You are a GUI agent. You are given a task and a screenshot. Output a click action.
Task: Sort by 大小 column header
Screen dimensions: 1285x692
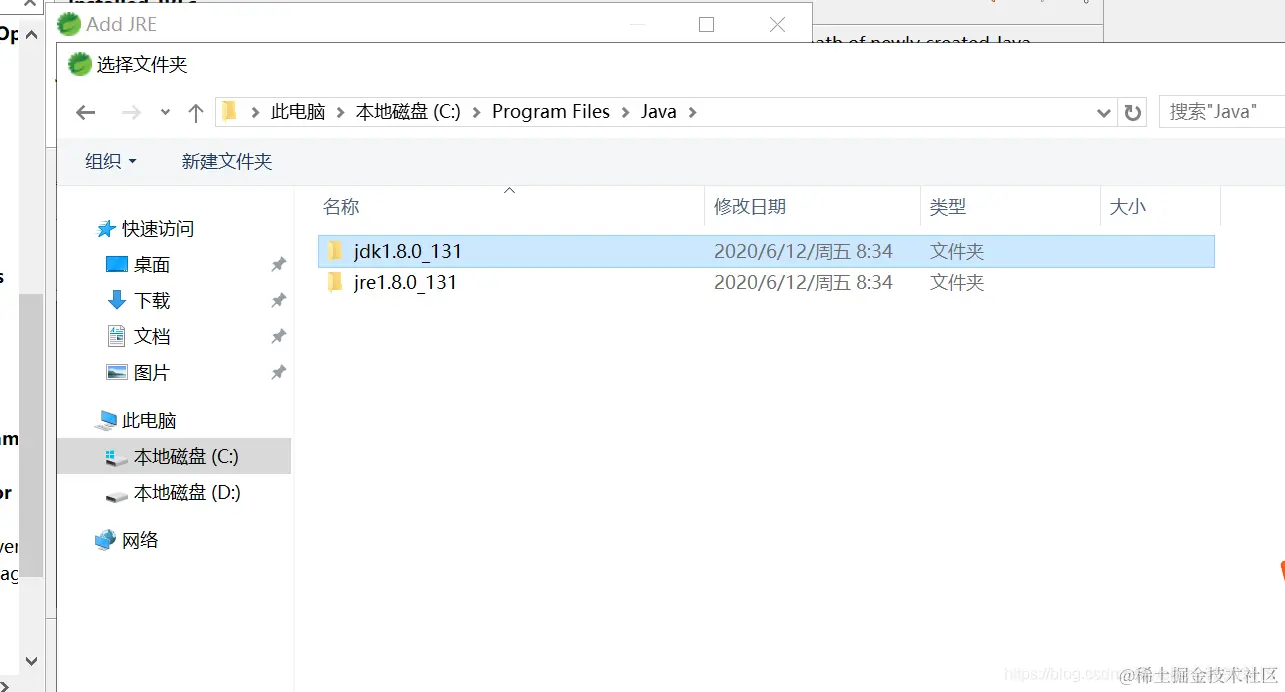coord(1128,207)
